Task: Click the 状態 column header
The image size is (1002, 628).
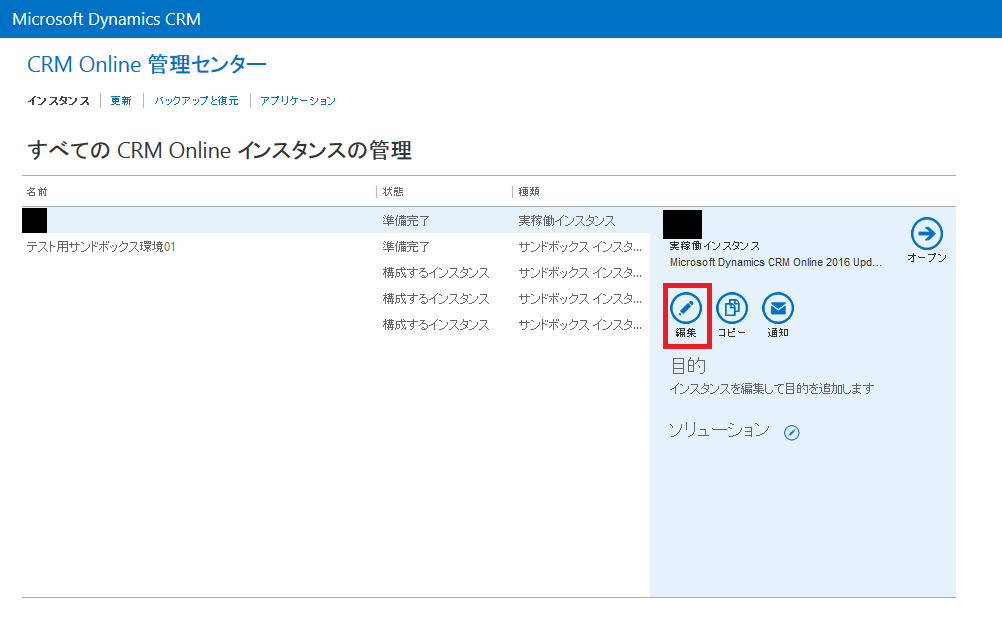Action: 393,192
